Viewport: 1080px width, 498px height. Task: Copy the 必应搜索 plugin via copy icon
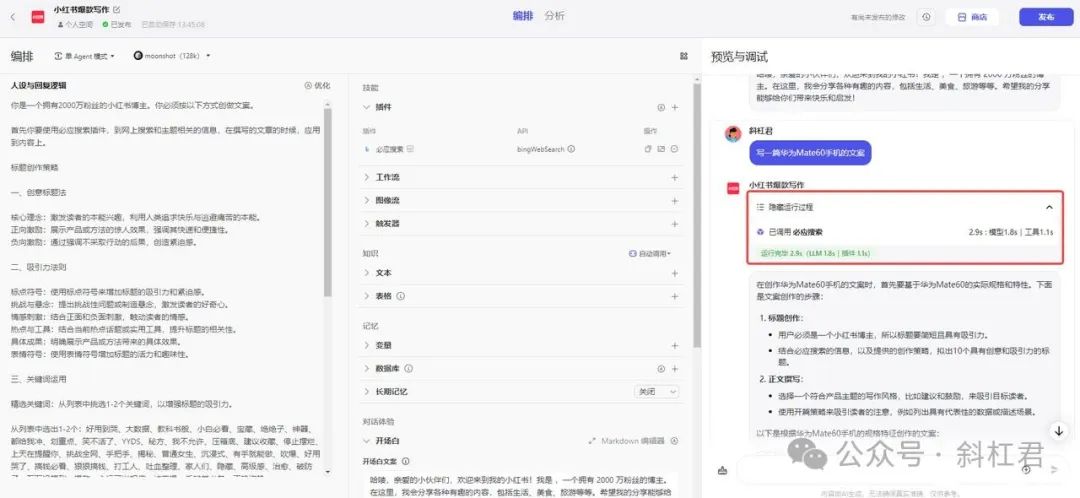(x=647, y=149)
